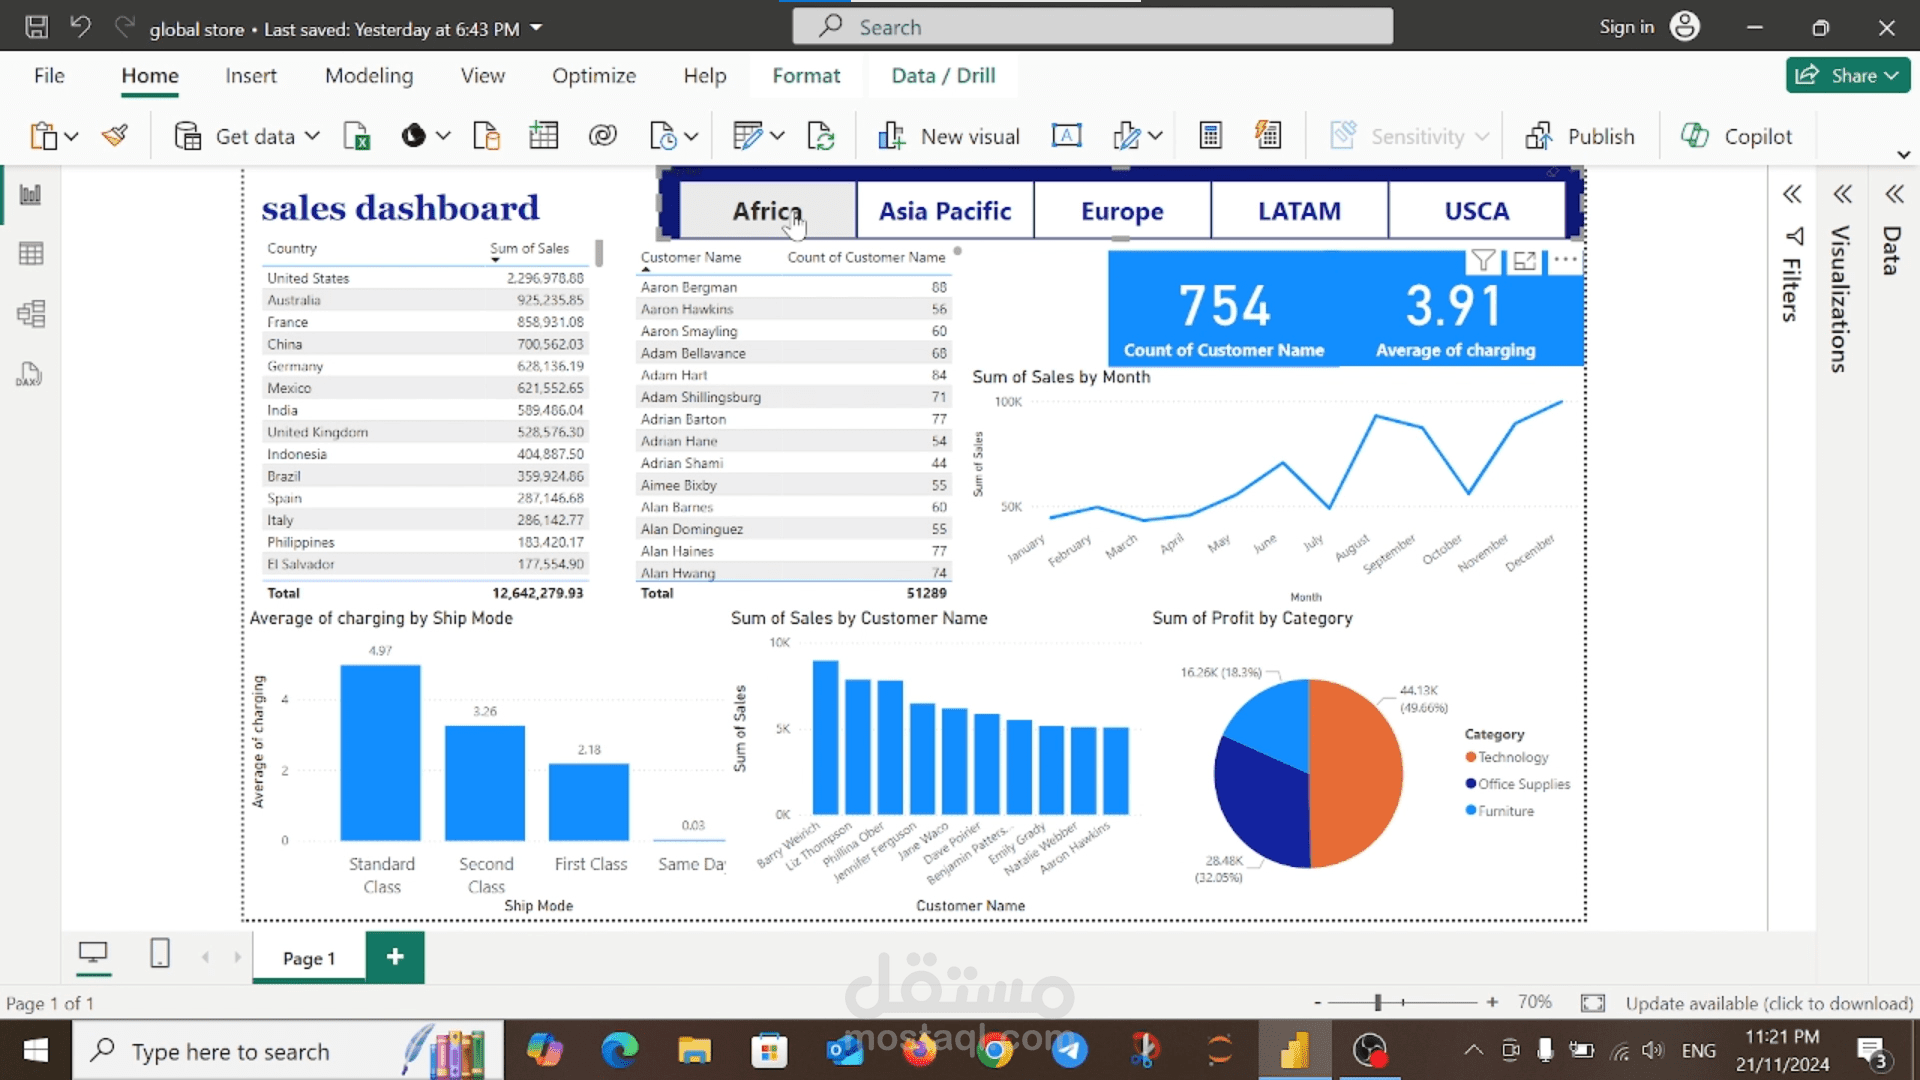
Task: Switch to mobile layout view
Action: (x=160, y=954)
